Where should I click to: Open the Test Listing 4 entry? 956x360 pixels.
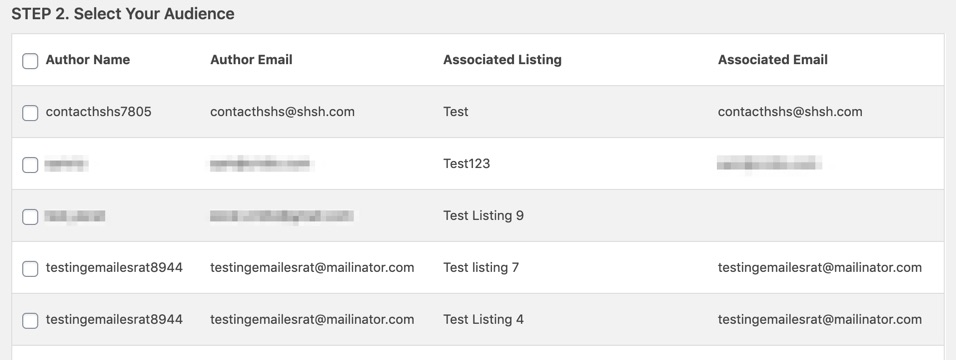[483, 319]
